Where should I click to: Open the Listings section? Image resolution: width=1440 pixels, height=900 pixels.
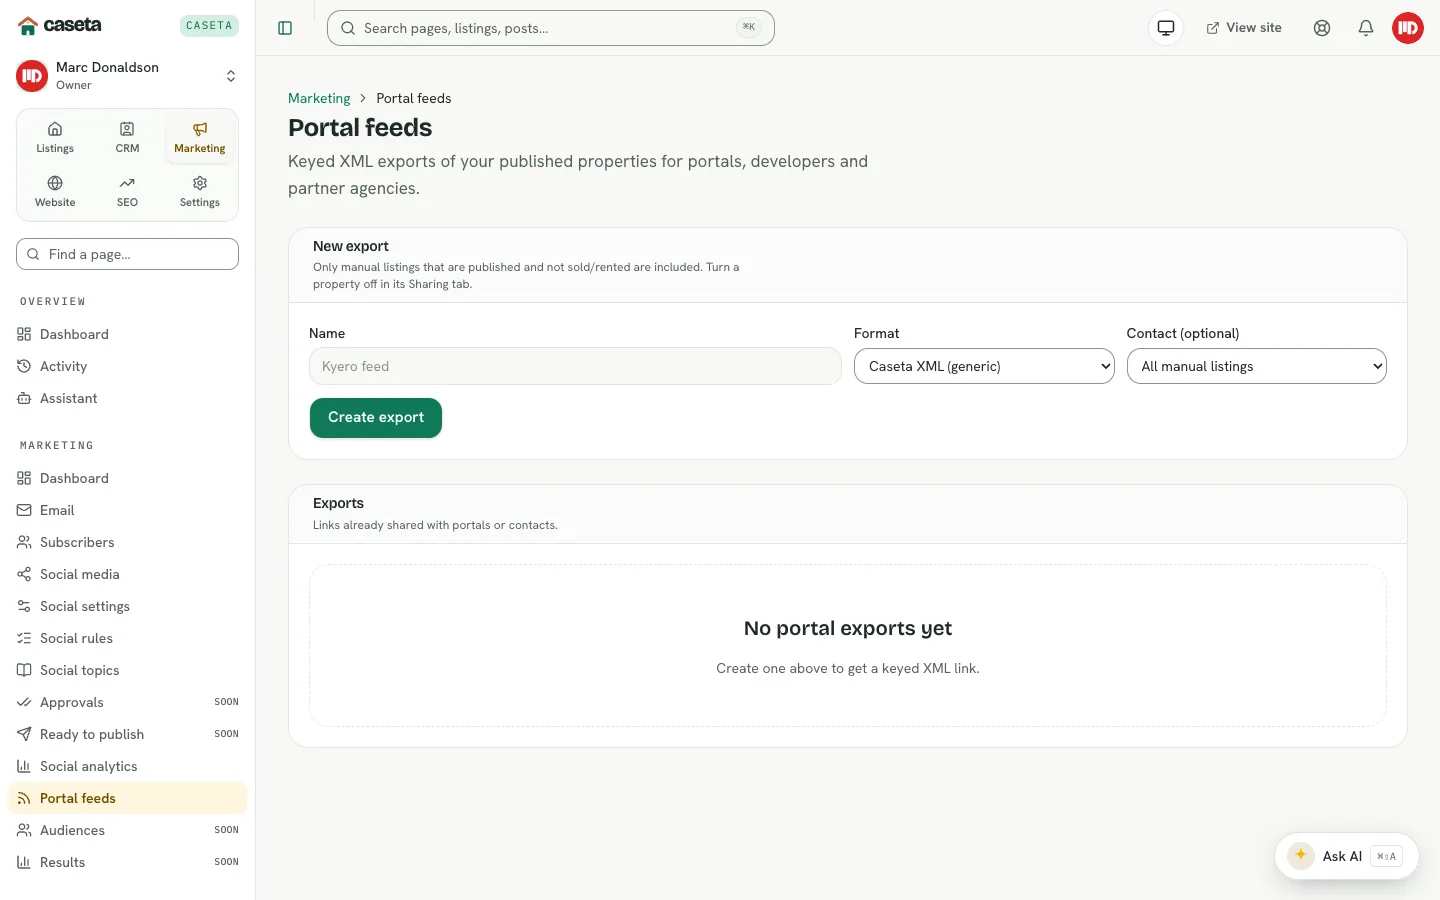click(55, 137)
